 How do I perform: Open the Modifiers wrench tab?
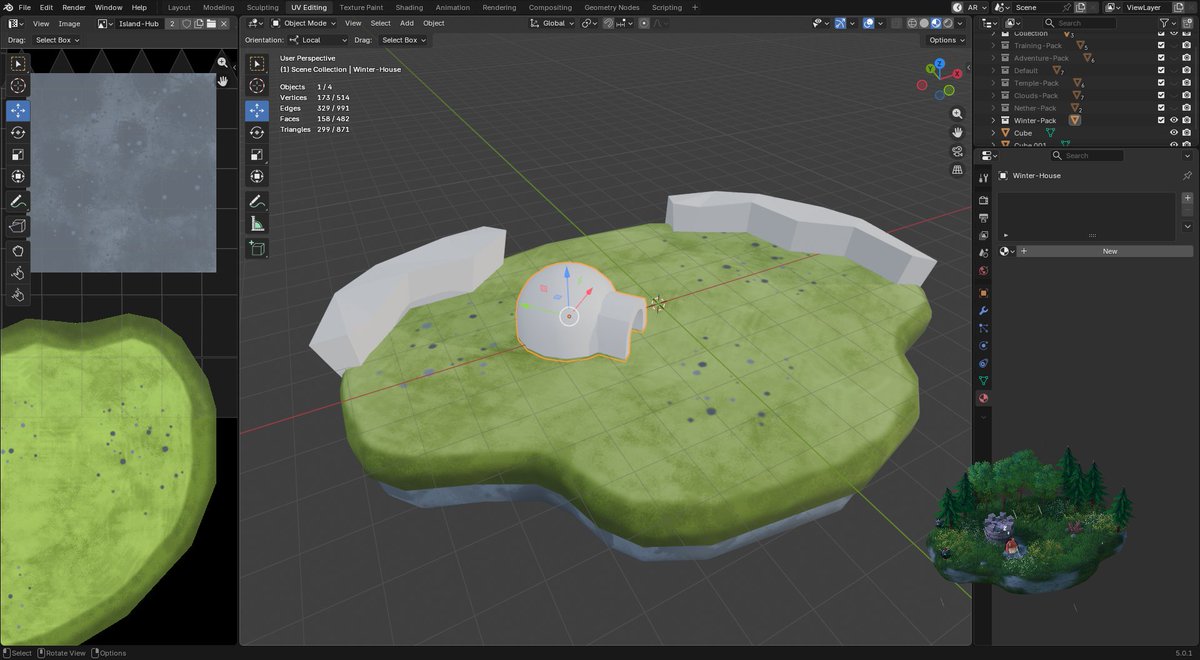[983, 311]
